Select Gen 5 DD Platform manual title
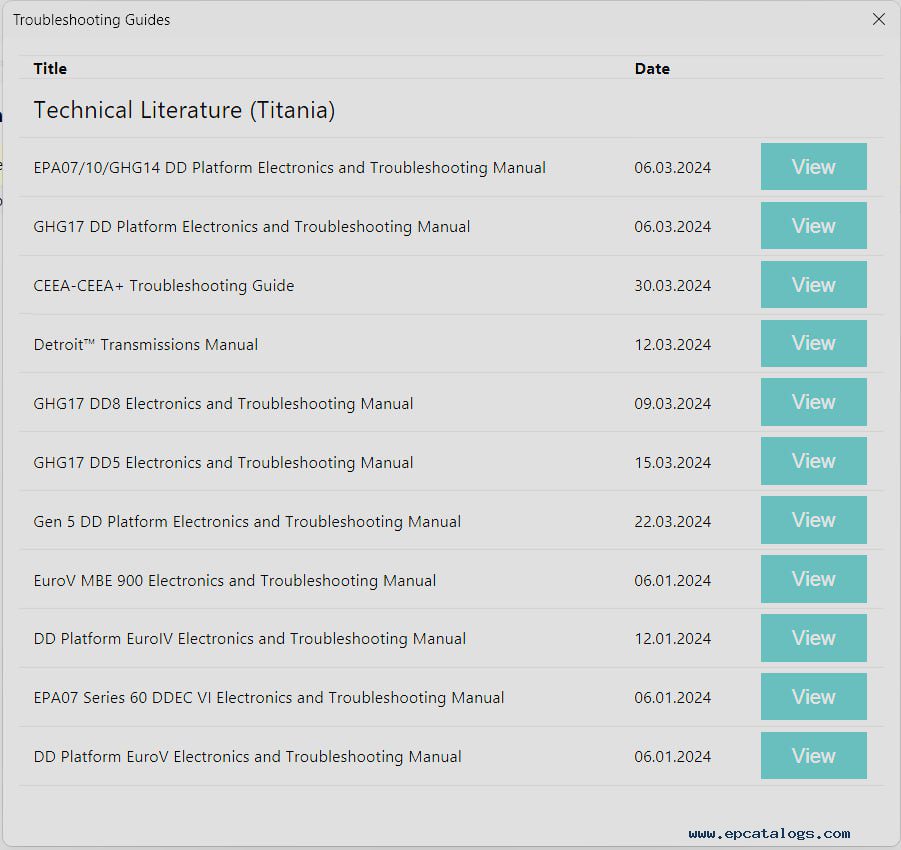The height and width of the screenshot is (850, 901). pyautogui.click(x=247, y=522)
